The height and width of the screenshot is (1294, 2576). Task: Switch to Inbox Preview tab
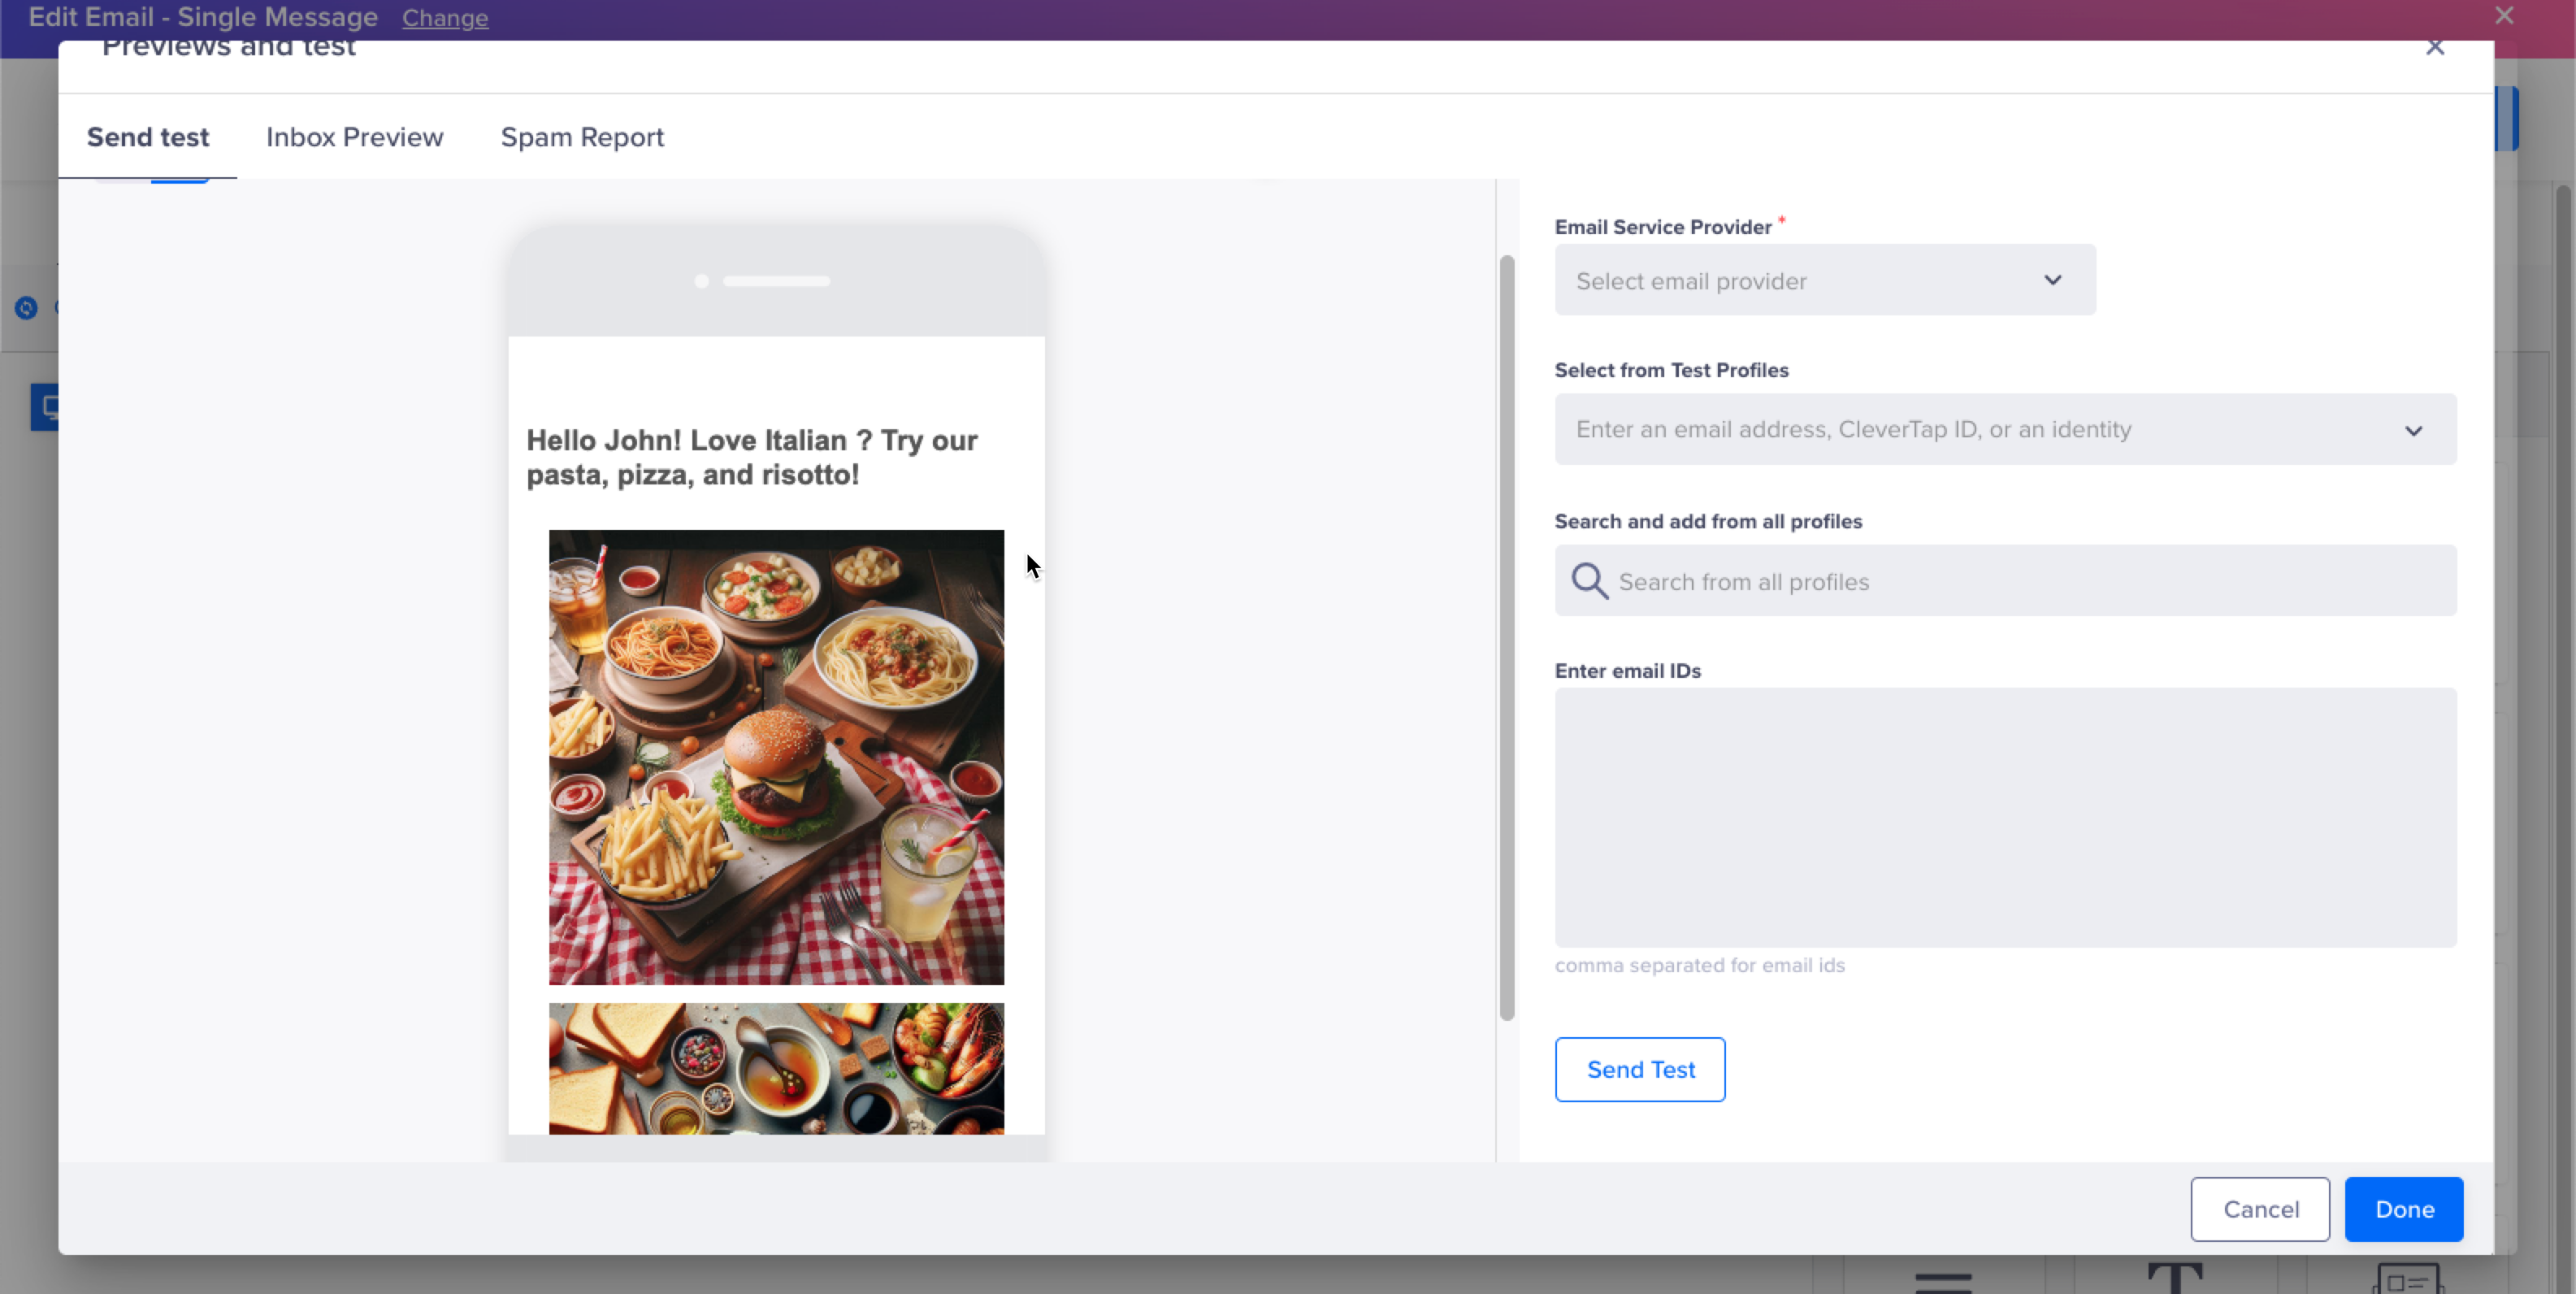pos(354,137)
